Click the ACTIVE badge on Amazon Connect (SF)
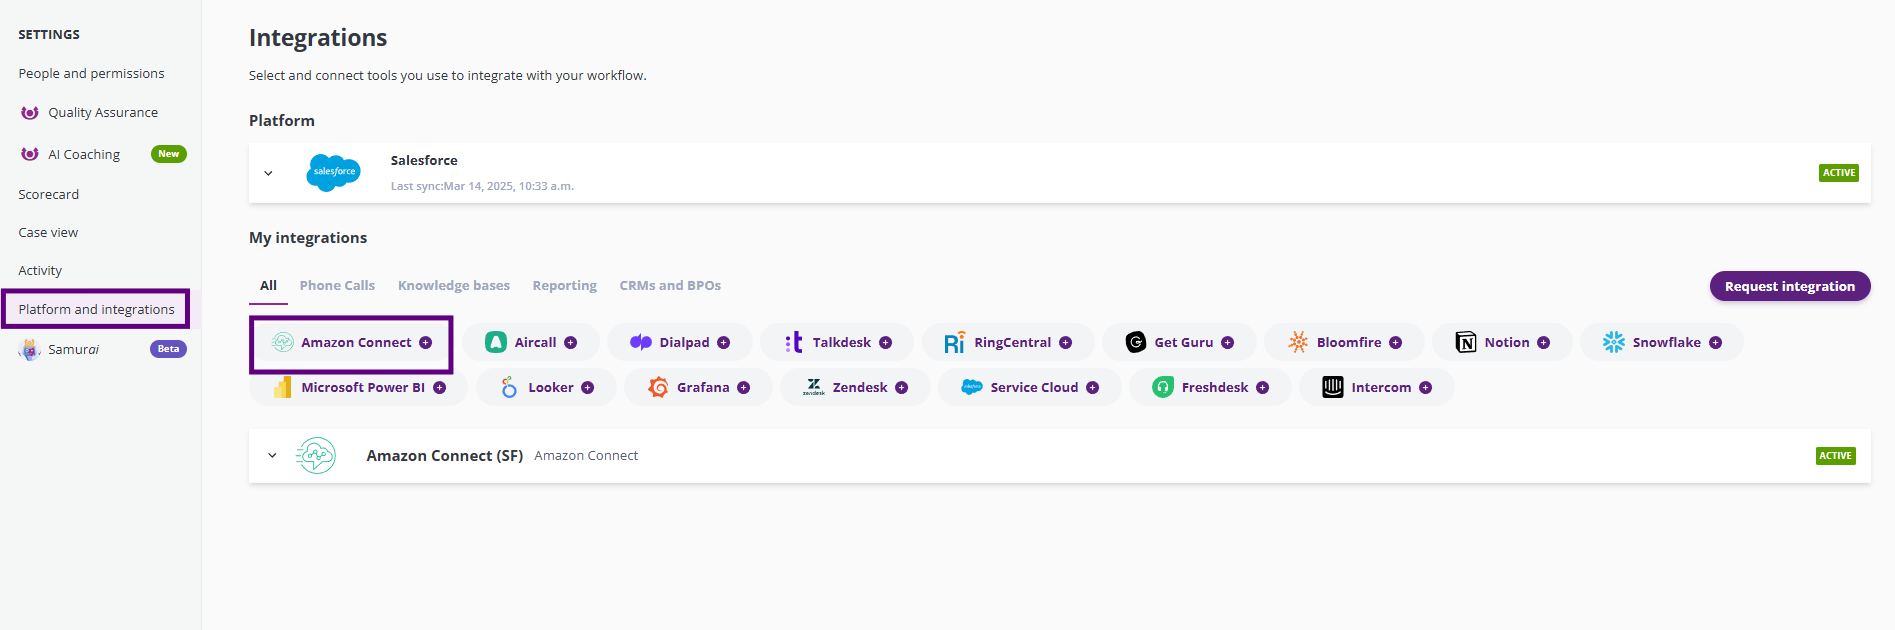Screen dimensions: 1895x630 click(1835, 456)
